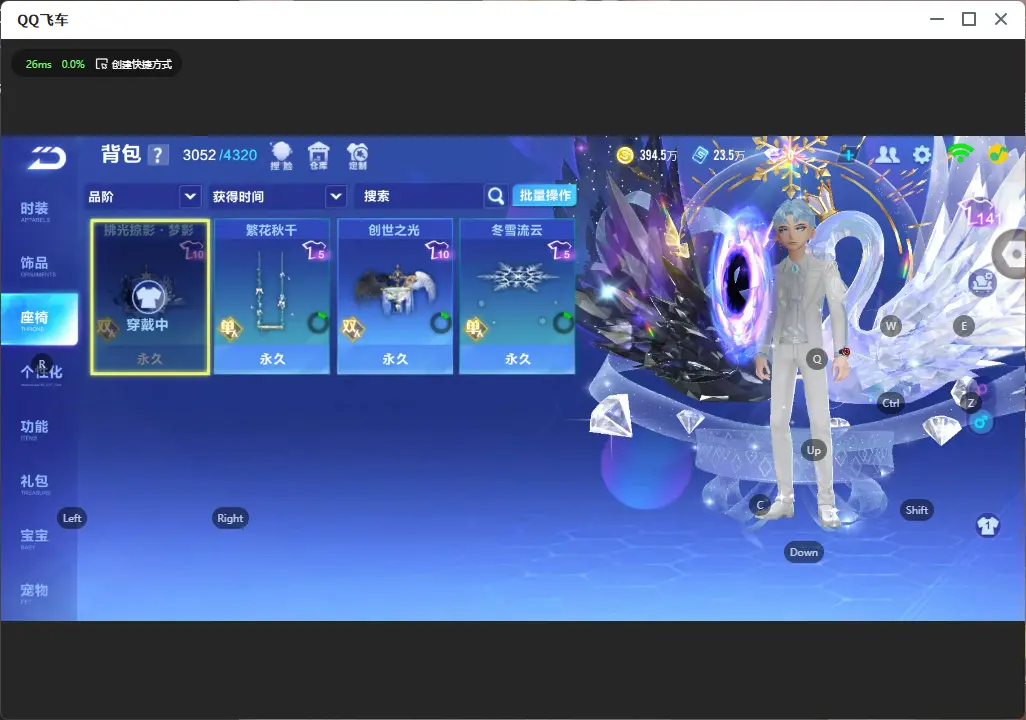This screenshot has width=1026, height=720.
Task: Switch to the 饰品 ornaments tab
Action: click(35, 264)
